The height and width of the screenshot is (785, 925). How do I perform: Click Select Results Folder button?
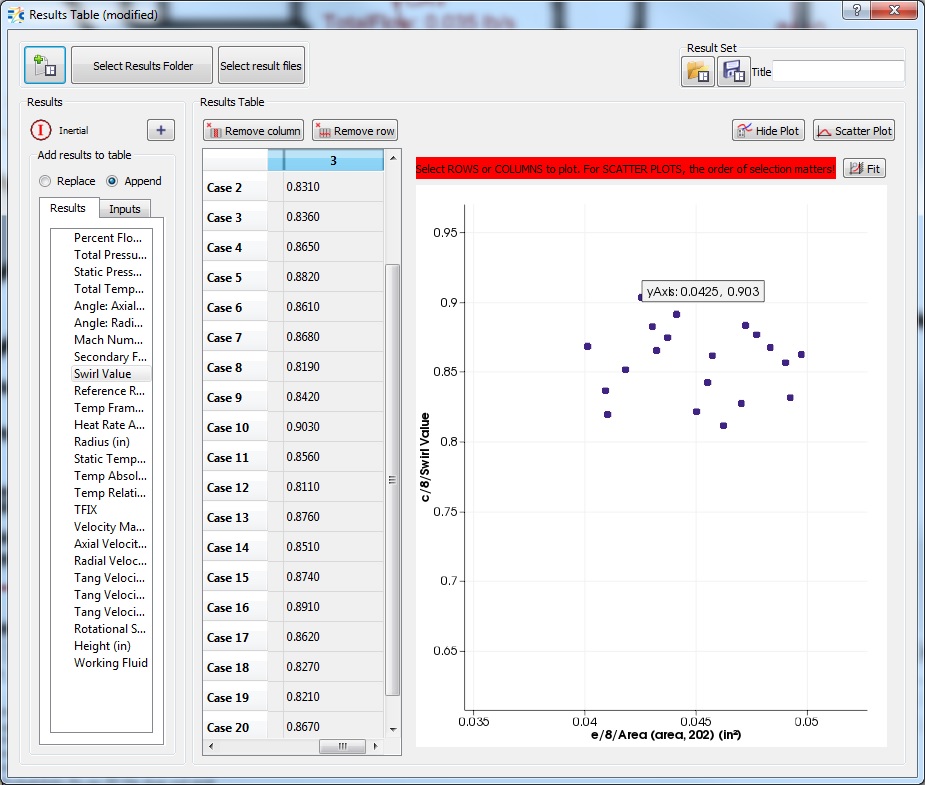pyautogui.click(x=141, y=66)
